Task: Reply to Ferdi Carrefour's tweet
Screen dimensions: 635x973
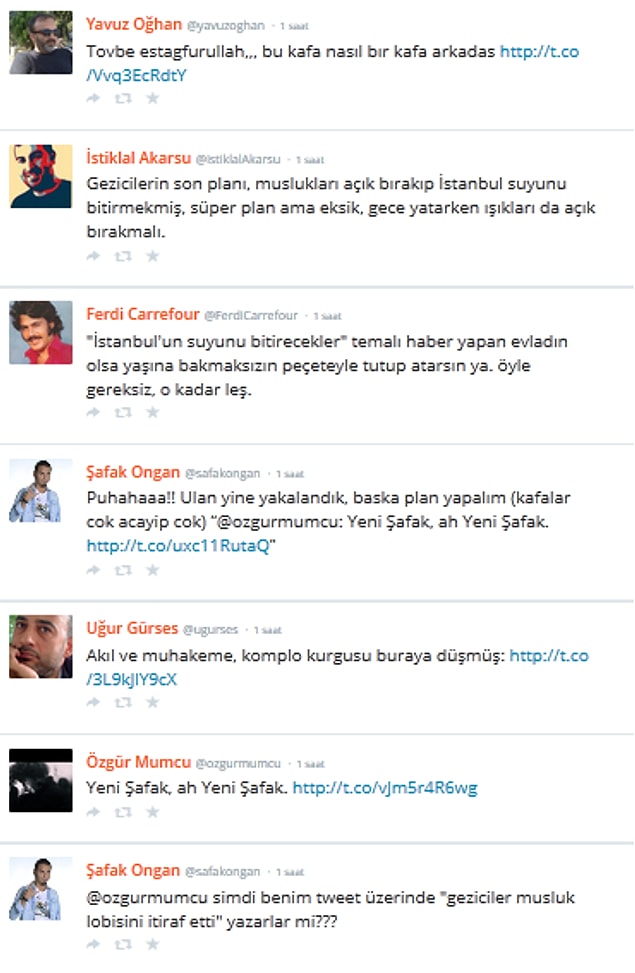Action: (93, 412)
